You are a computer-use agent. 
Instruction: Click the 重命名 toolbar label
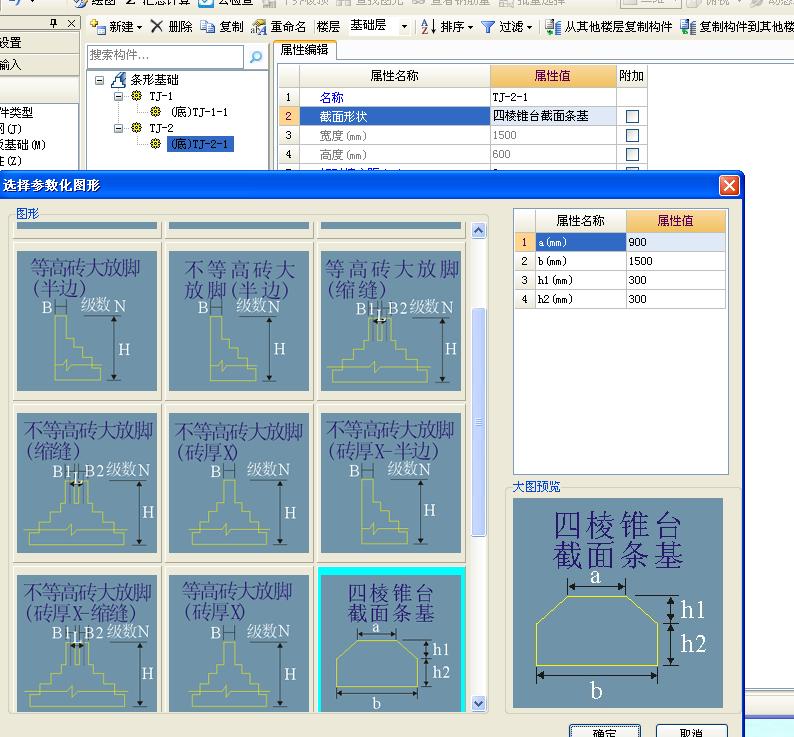tap(288, 27)
